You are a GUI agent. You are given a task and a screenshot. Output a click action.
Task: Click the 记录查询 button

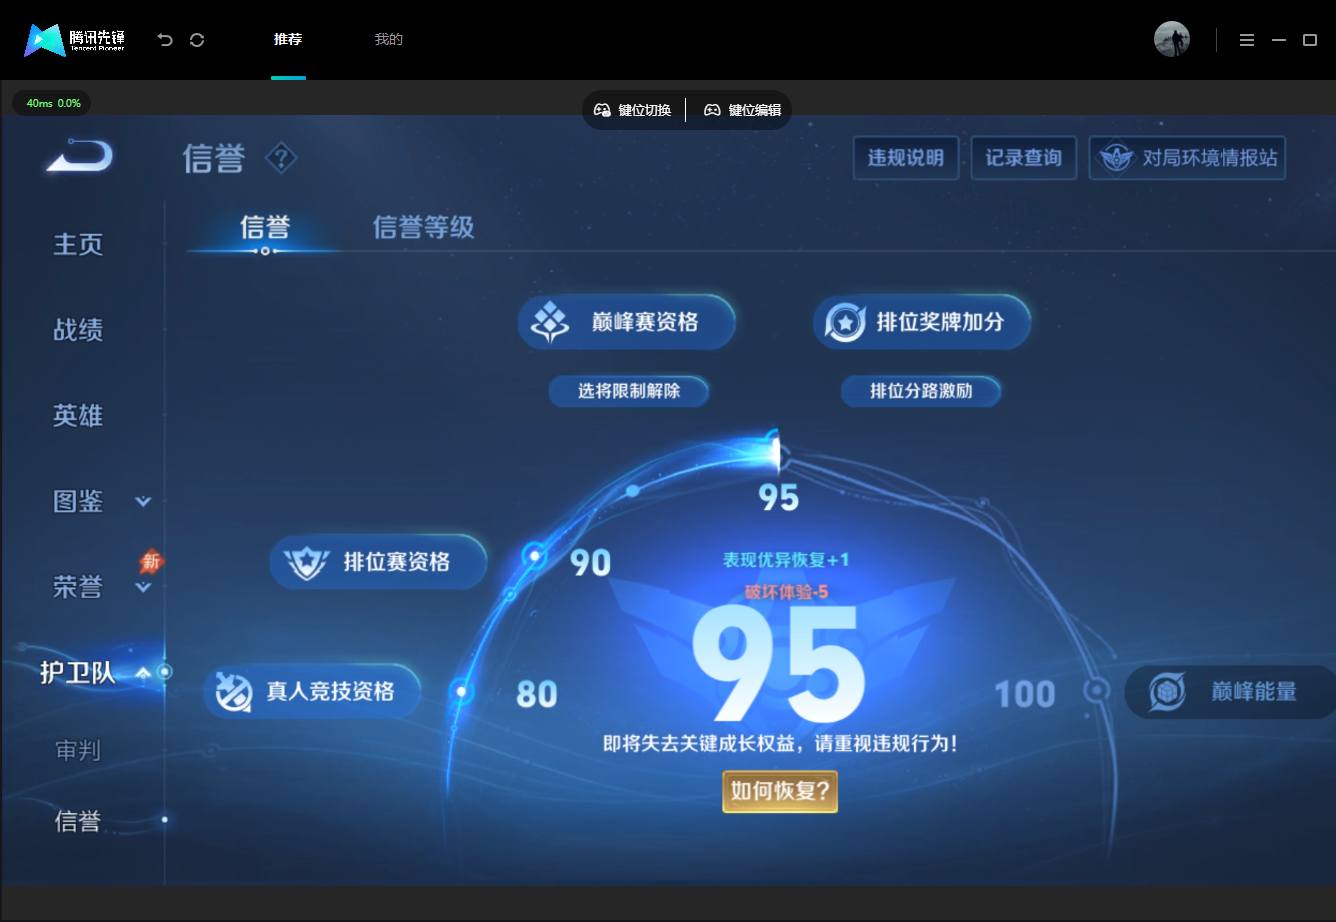click(1024, 158)
